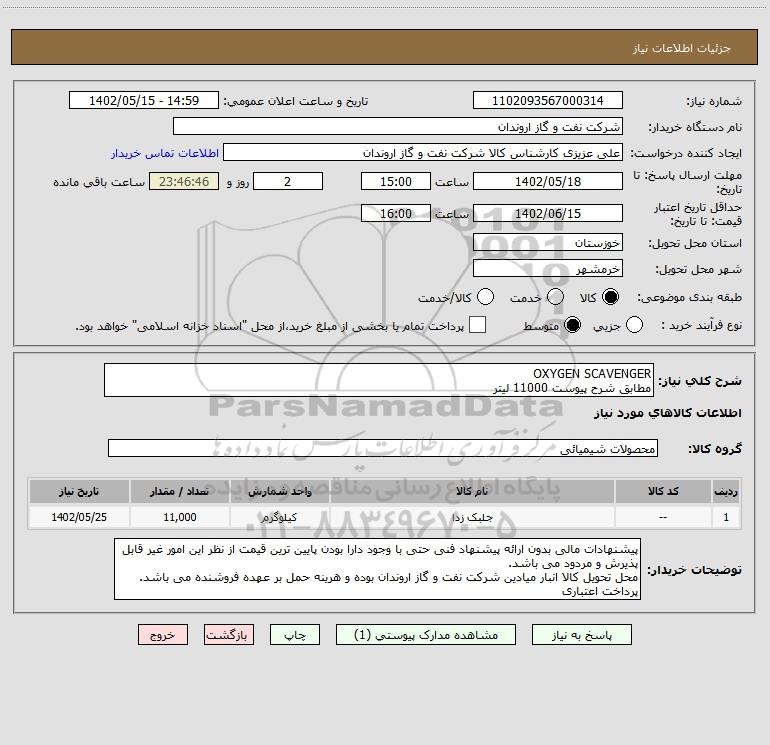Click the خروج exit button

pos(163,635)
